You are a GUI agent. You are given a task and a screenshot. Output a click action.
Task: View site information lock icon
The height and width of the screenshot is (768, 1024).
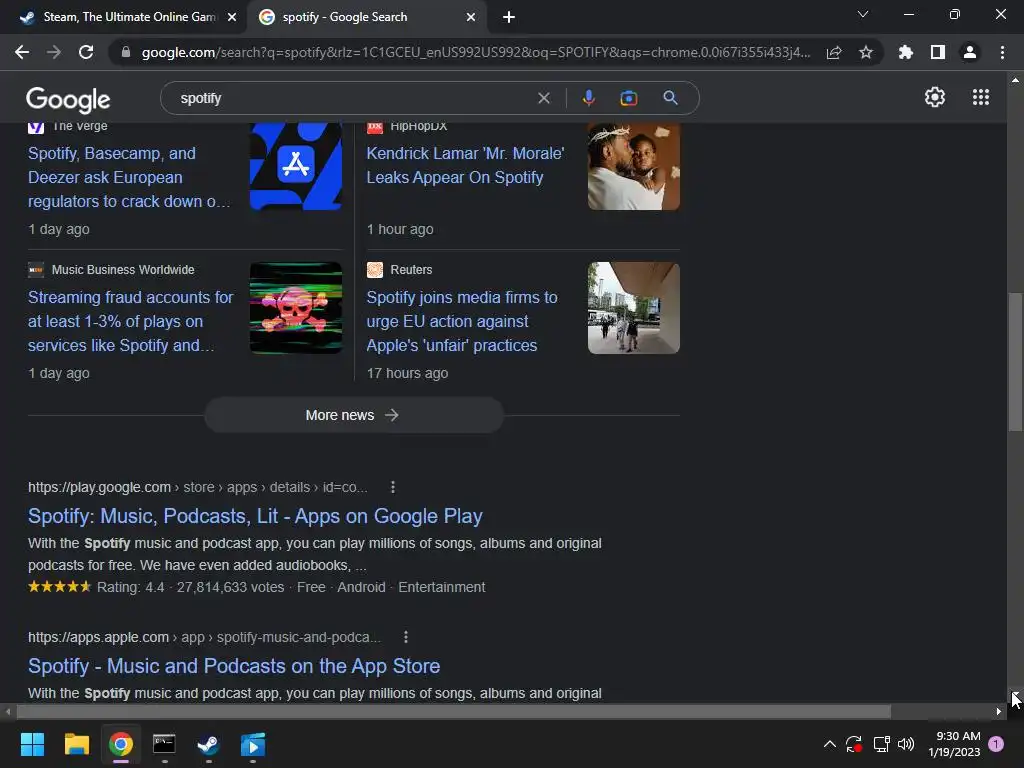(126, 52)
